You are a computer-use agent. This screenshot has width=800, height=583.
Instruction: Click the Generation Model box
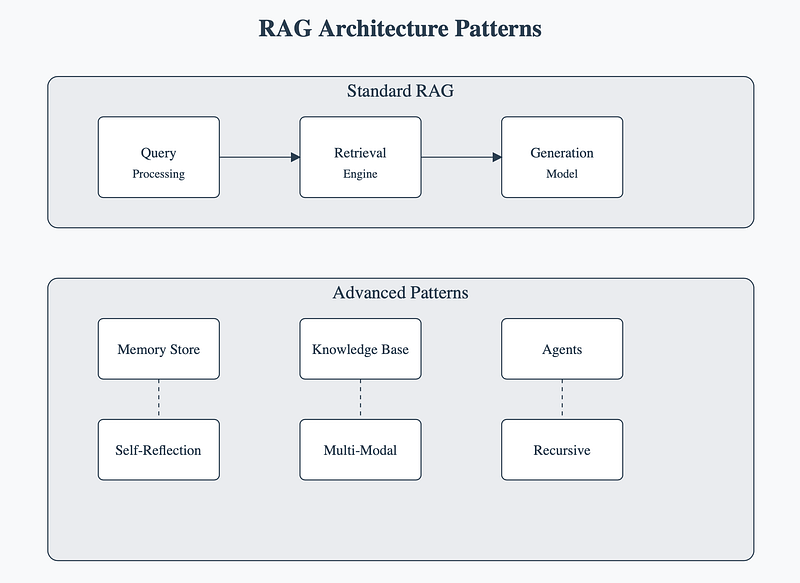point(562,157)
